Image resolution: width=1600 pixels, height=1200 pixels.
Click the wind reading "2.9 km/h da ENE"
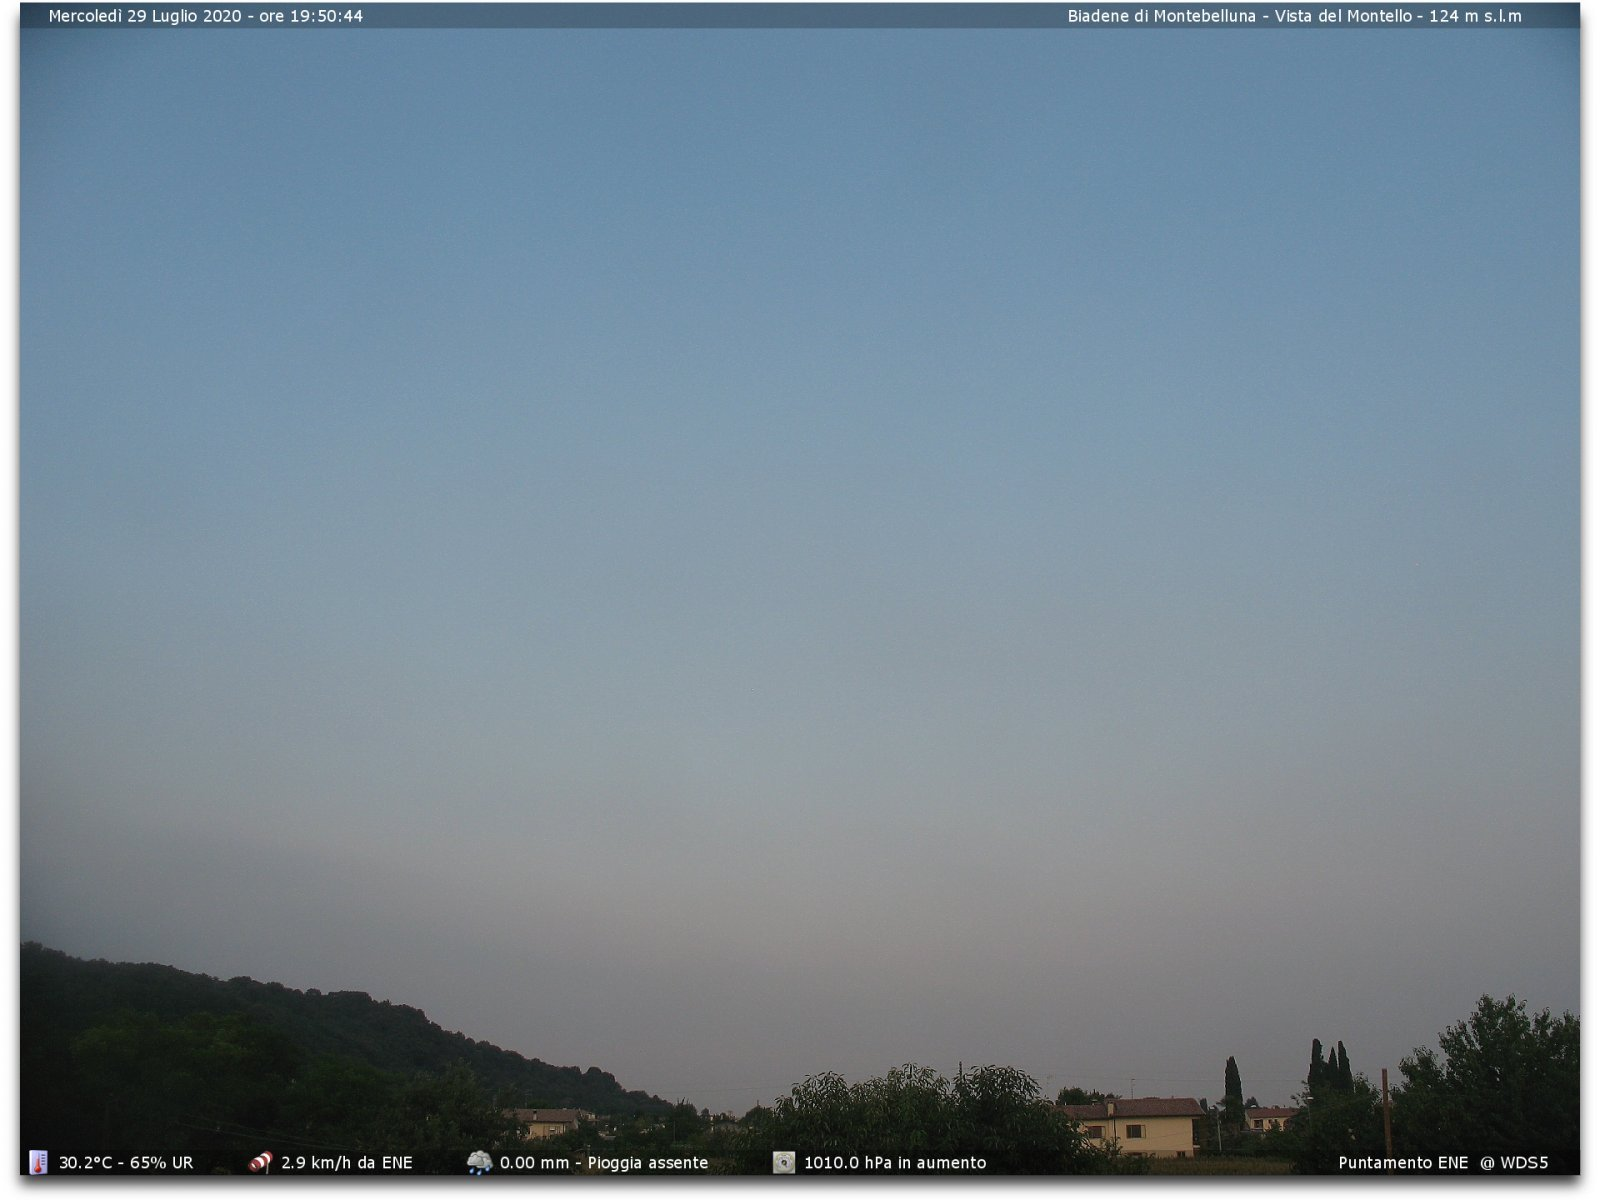346,1163
